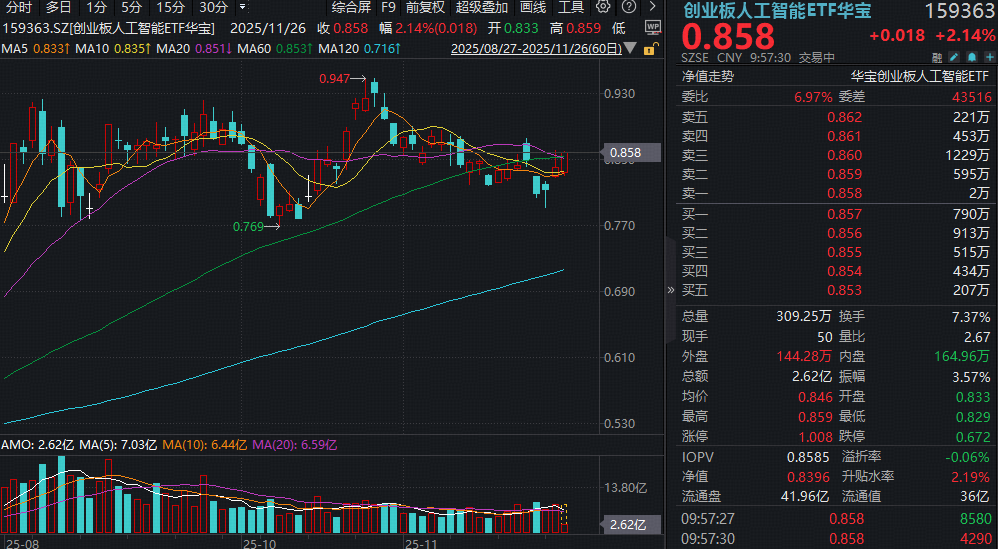Toggle 超级叠加 overlay mode
This screenshot has width=998, height=549.
pos(482,7)
